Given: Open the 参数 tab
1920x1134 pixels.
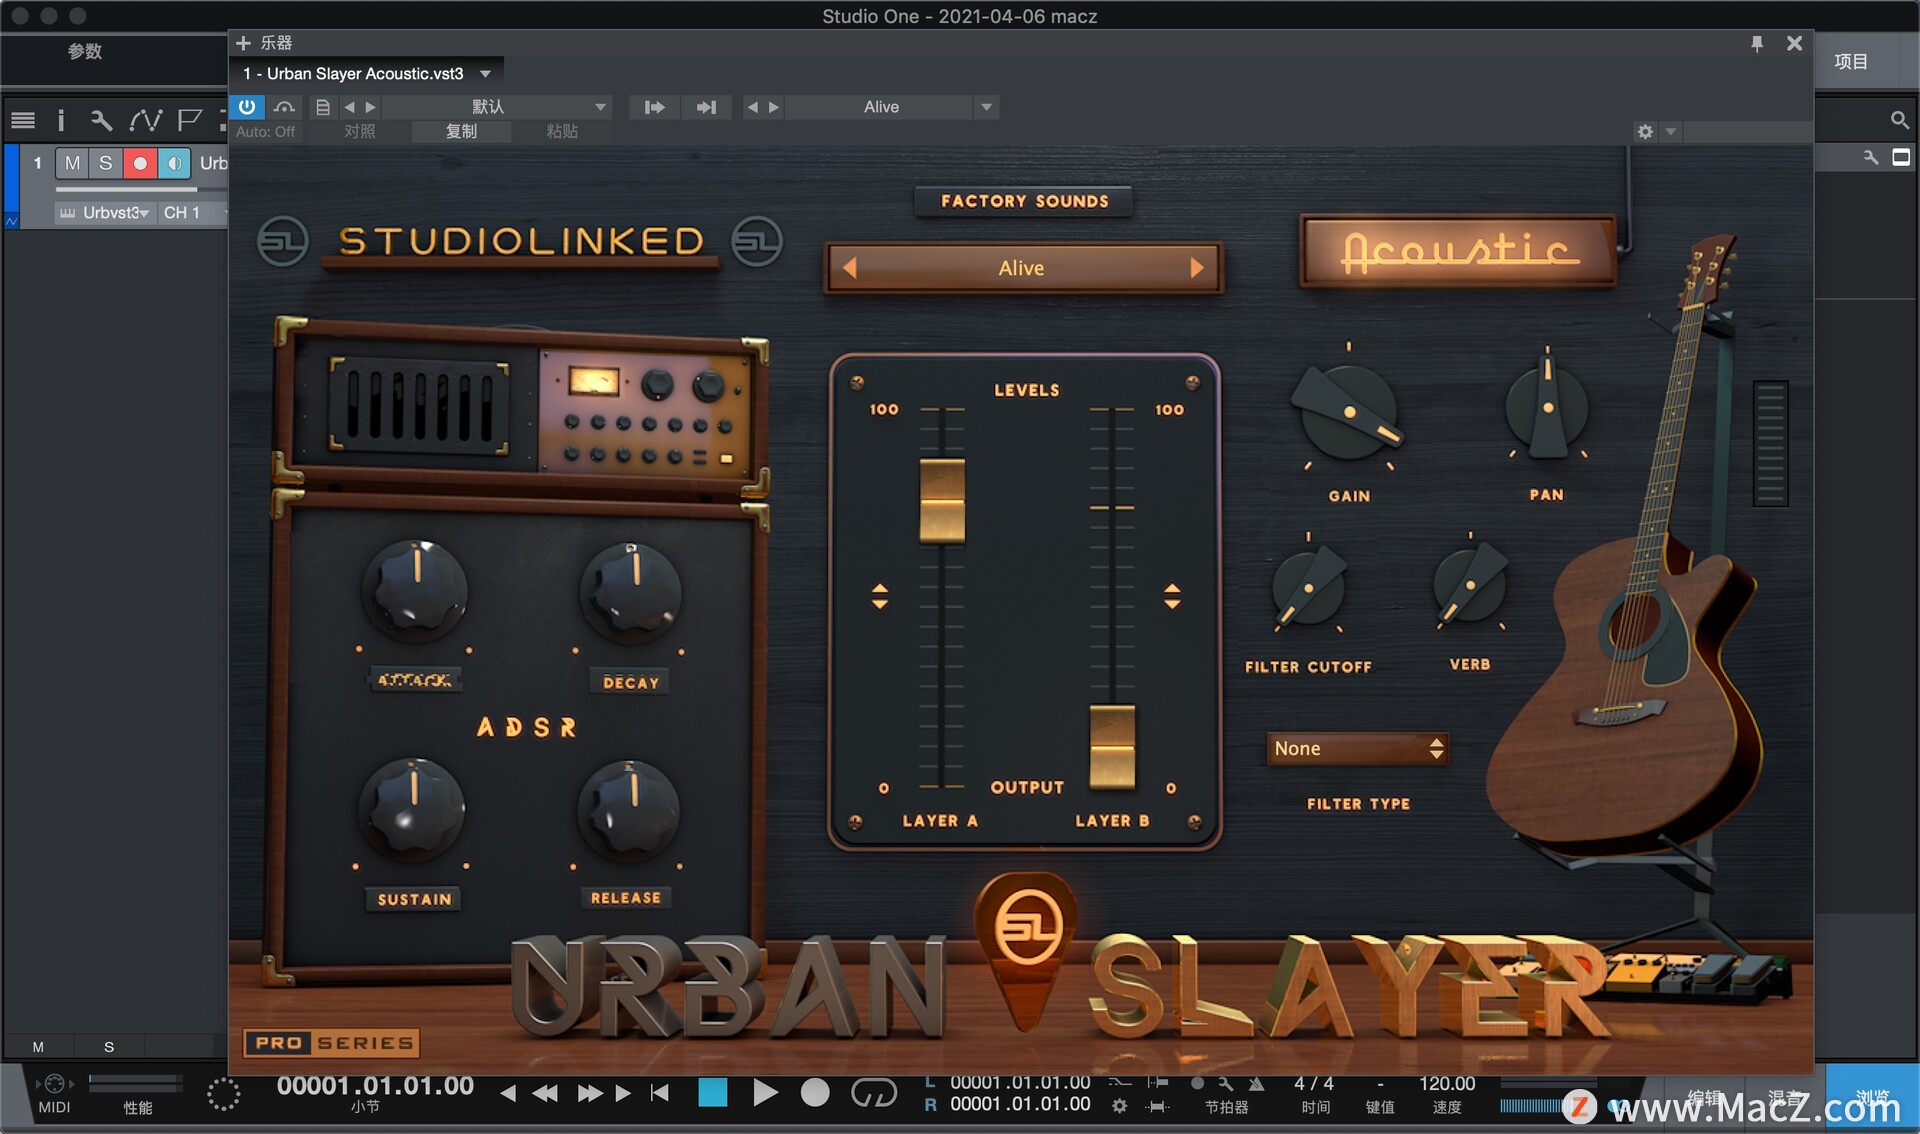Looking at the screenshot, I should pos(85,51).
